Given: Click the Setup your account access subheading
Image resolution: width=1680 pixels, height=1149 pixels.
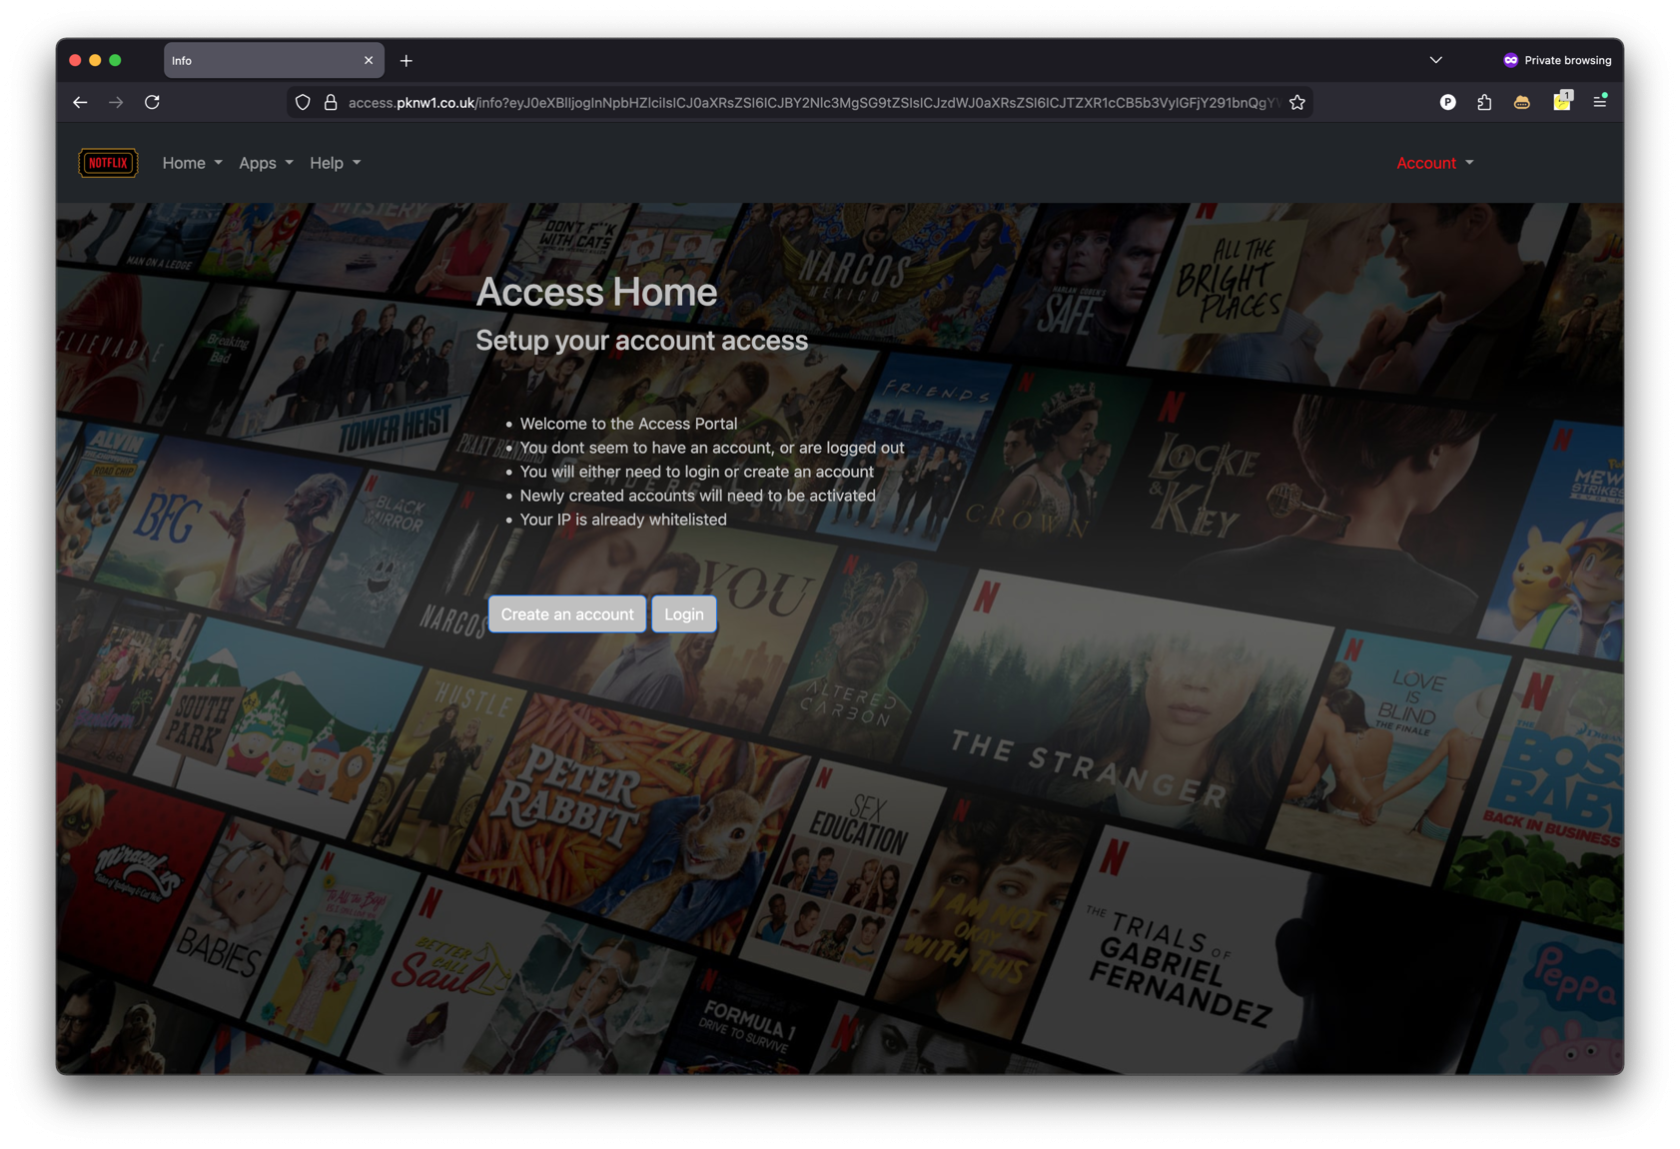Looking at the screenshot, I should click(642, 341).
